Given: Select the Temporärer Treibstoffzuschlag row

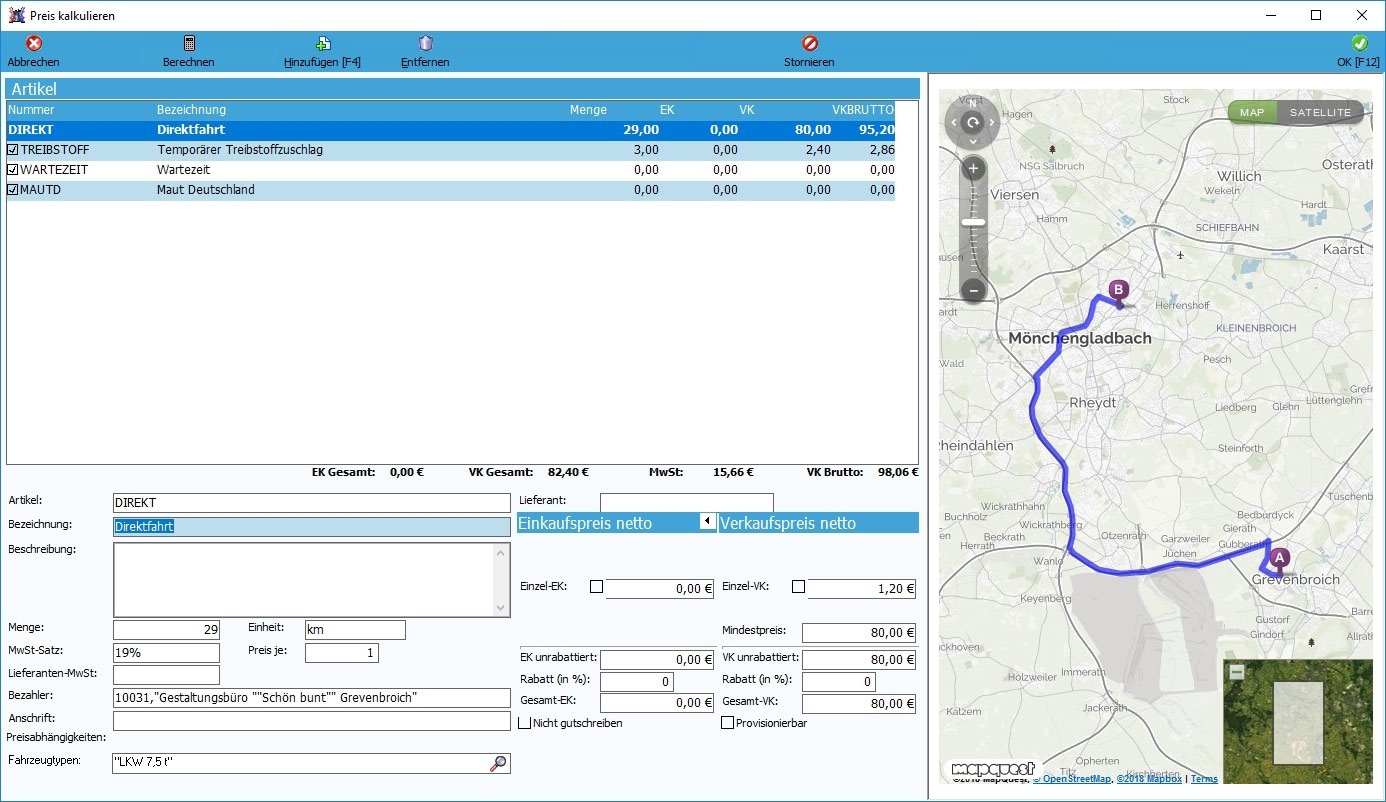Looking at the screenshot, I should (x=451, y=150).
